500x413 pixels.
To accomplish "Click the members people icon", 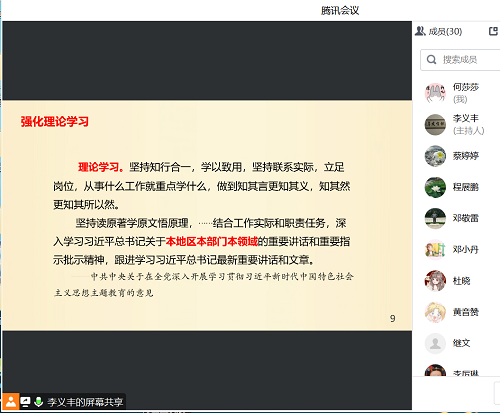I will (x=420, y=31).
